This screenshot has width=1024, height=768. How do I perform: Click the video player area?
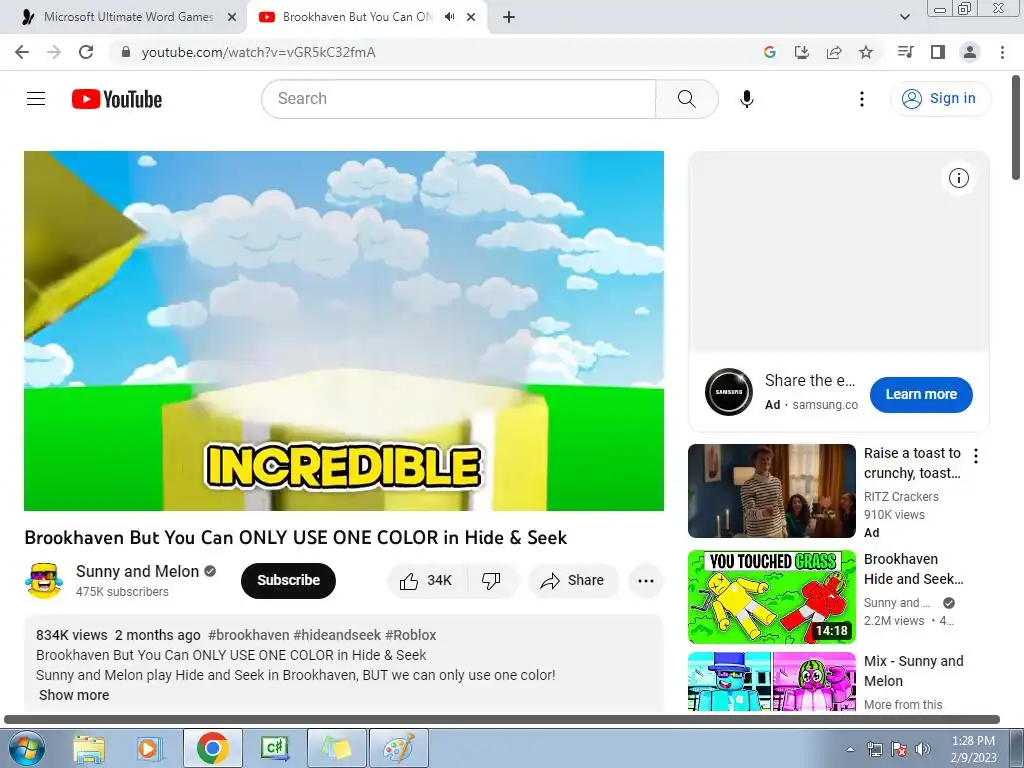tap(344, 330)
